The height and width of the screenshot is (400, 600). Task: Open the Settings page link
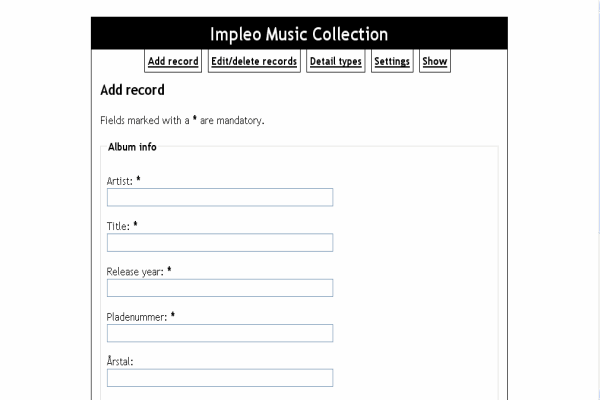[x=392, y=61]
